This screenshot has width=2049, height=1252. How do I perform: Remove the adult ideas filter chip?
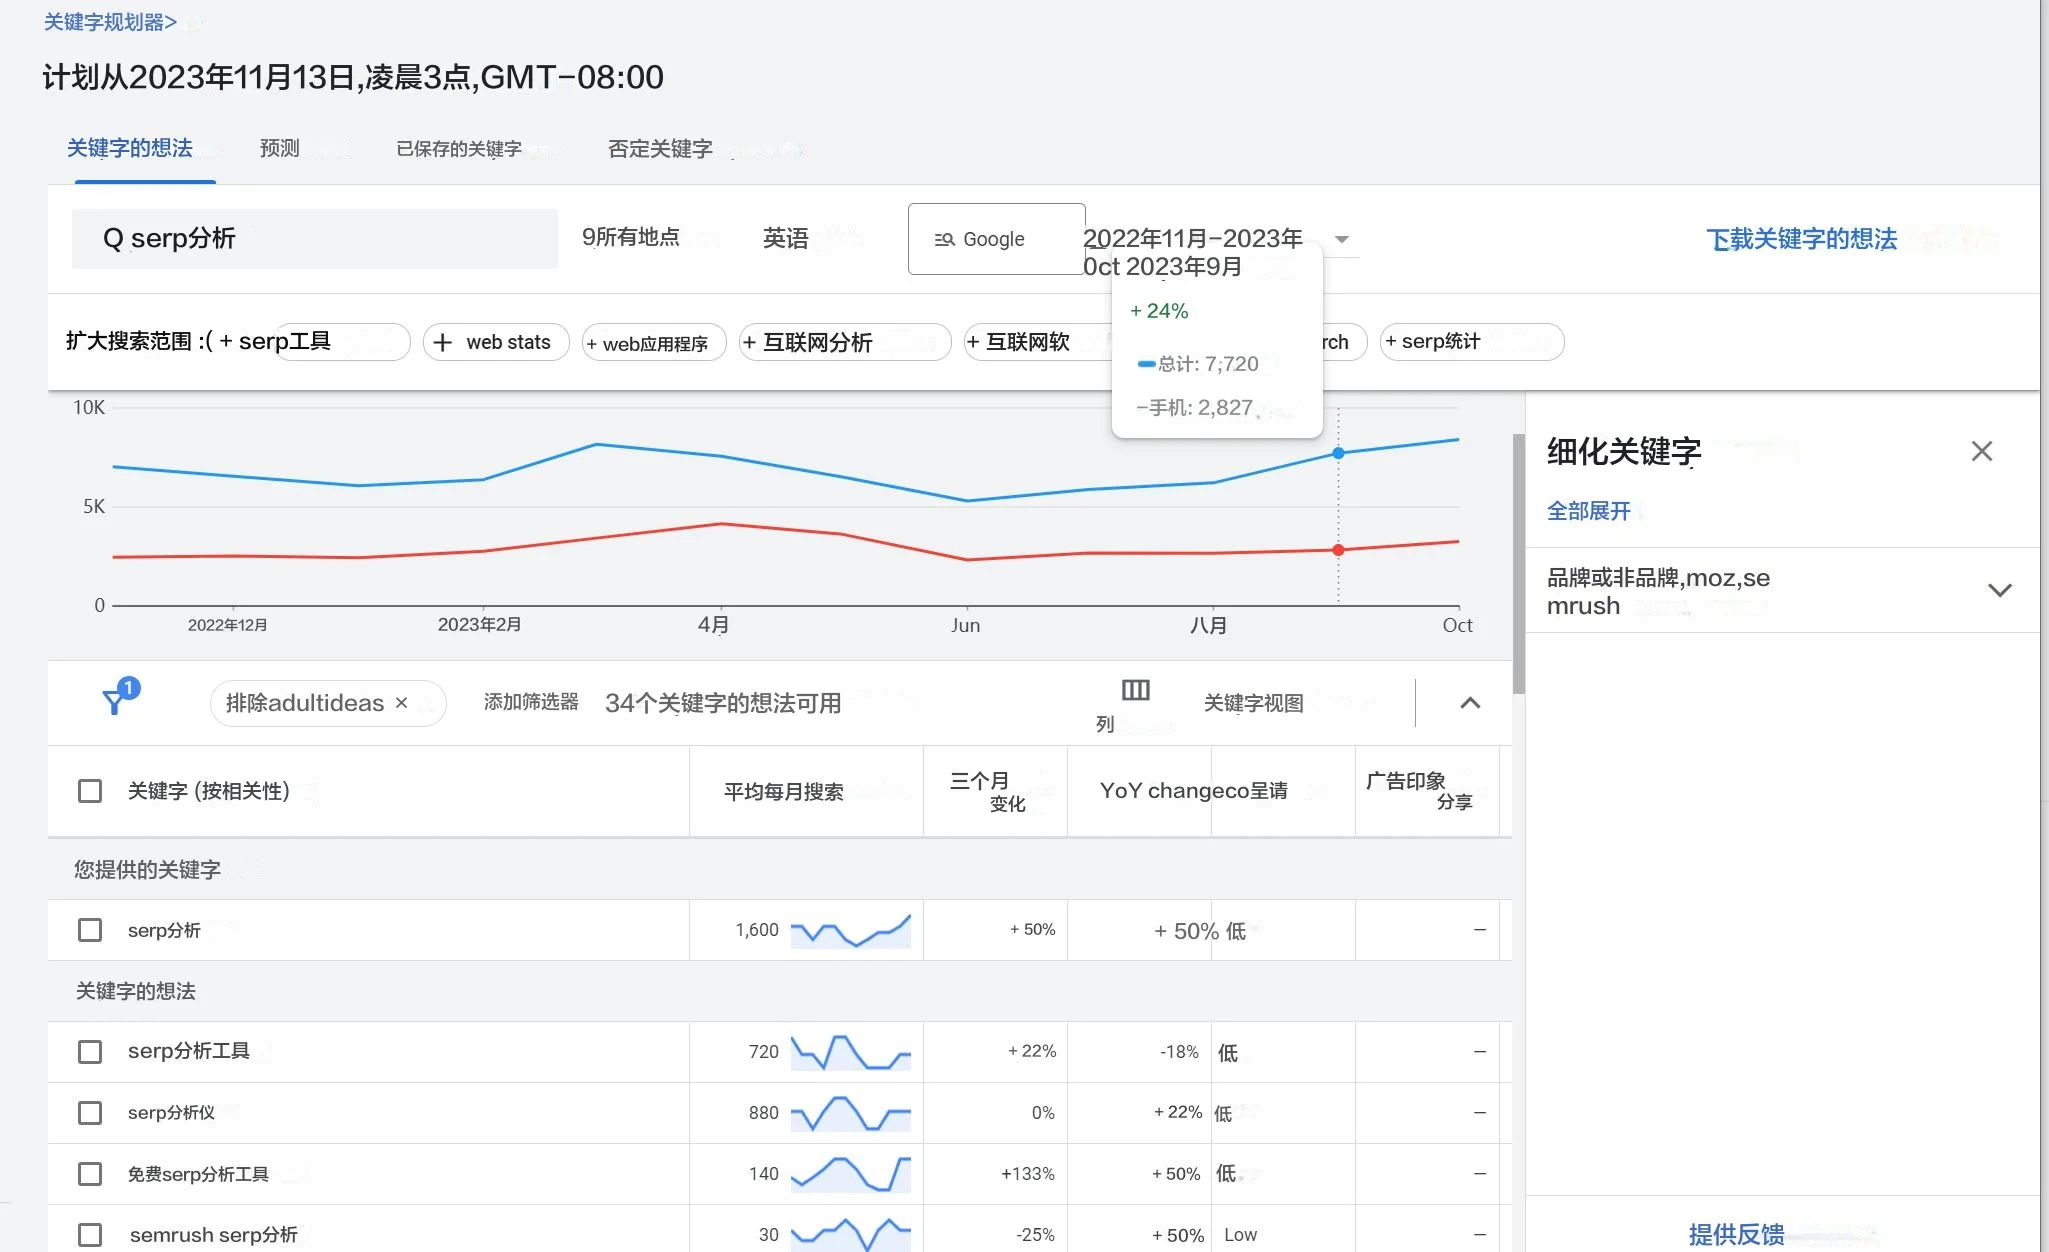tap(401, 703)
